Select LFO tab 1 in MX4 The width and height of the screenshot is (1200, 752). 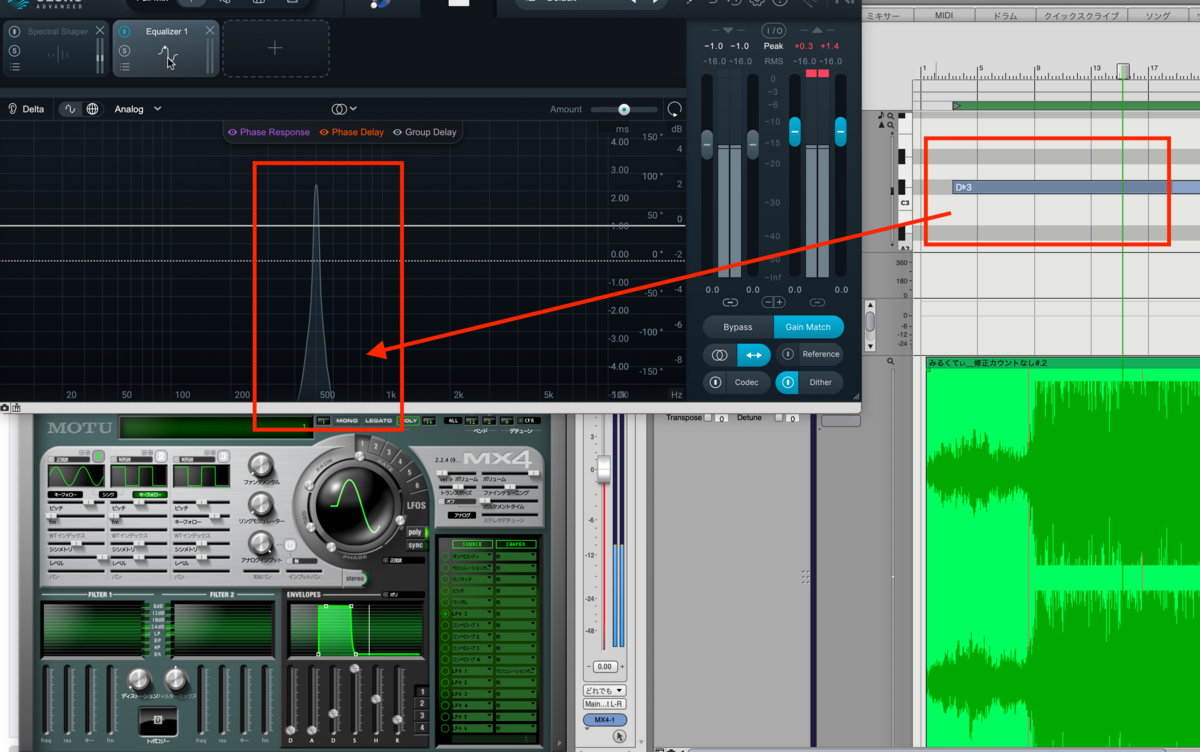pyautogui.click(x=361, y=444)
